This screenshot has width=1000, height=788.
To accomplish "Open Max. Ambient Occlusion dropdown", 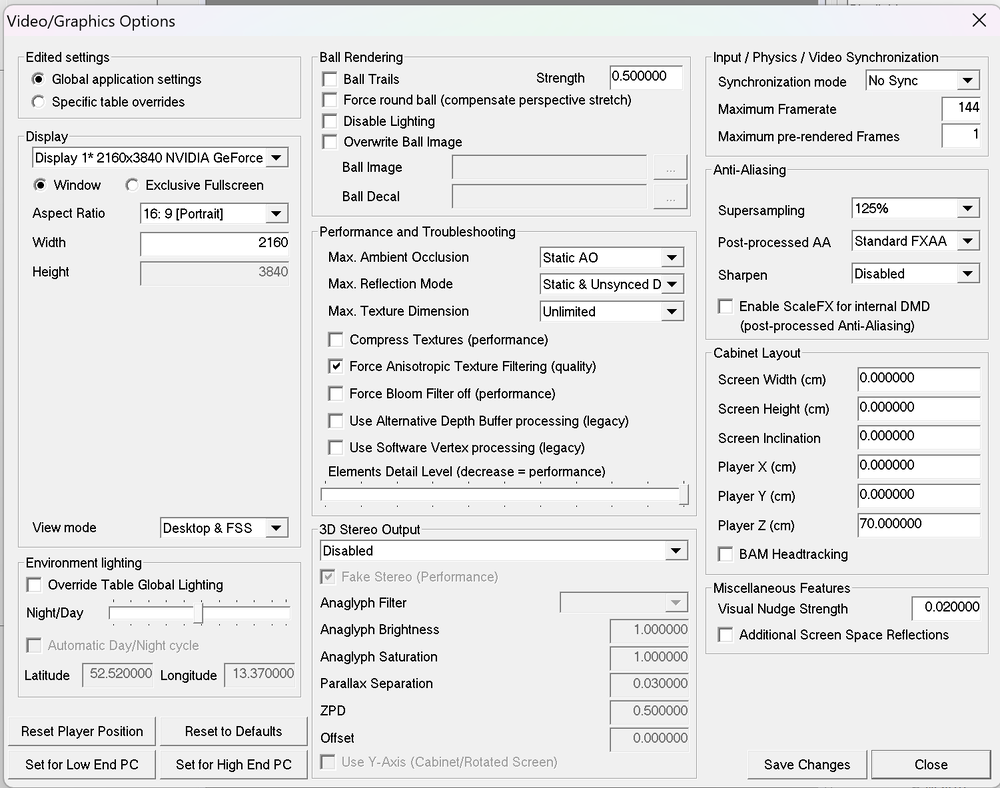I will click(x=612, y=258).
